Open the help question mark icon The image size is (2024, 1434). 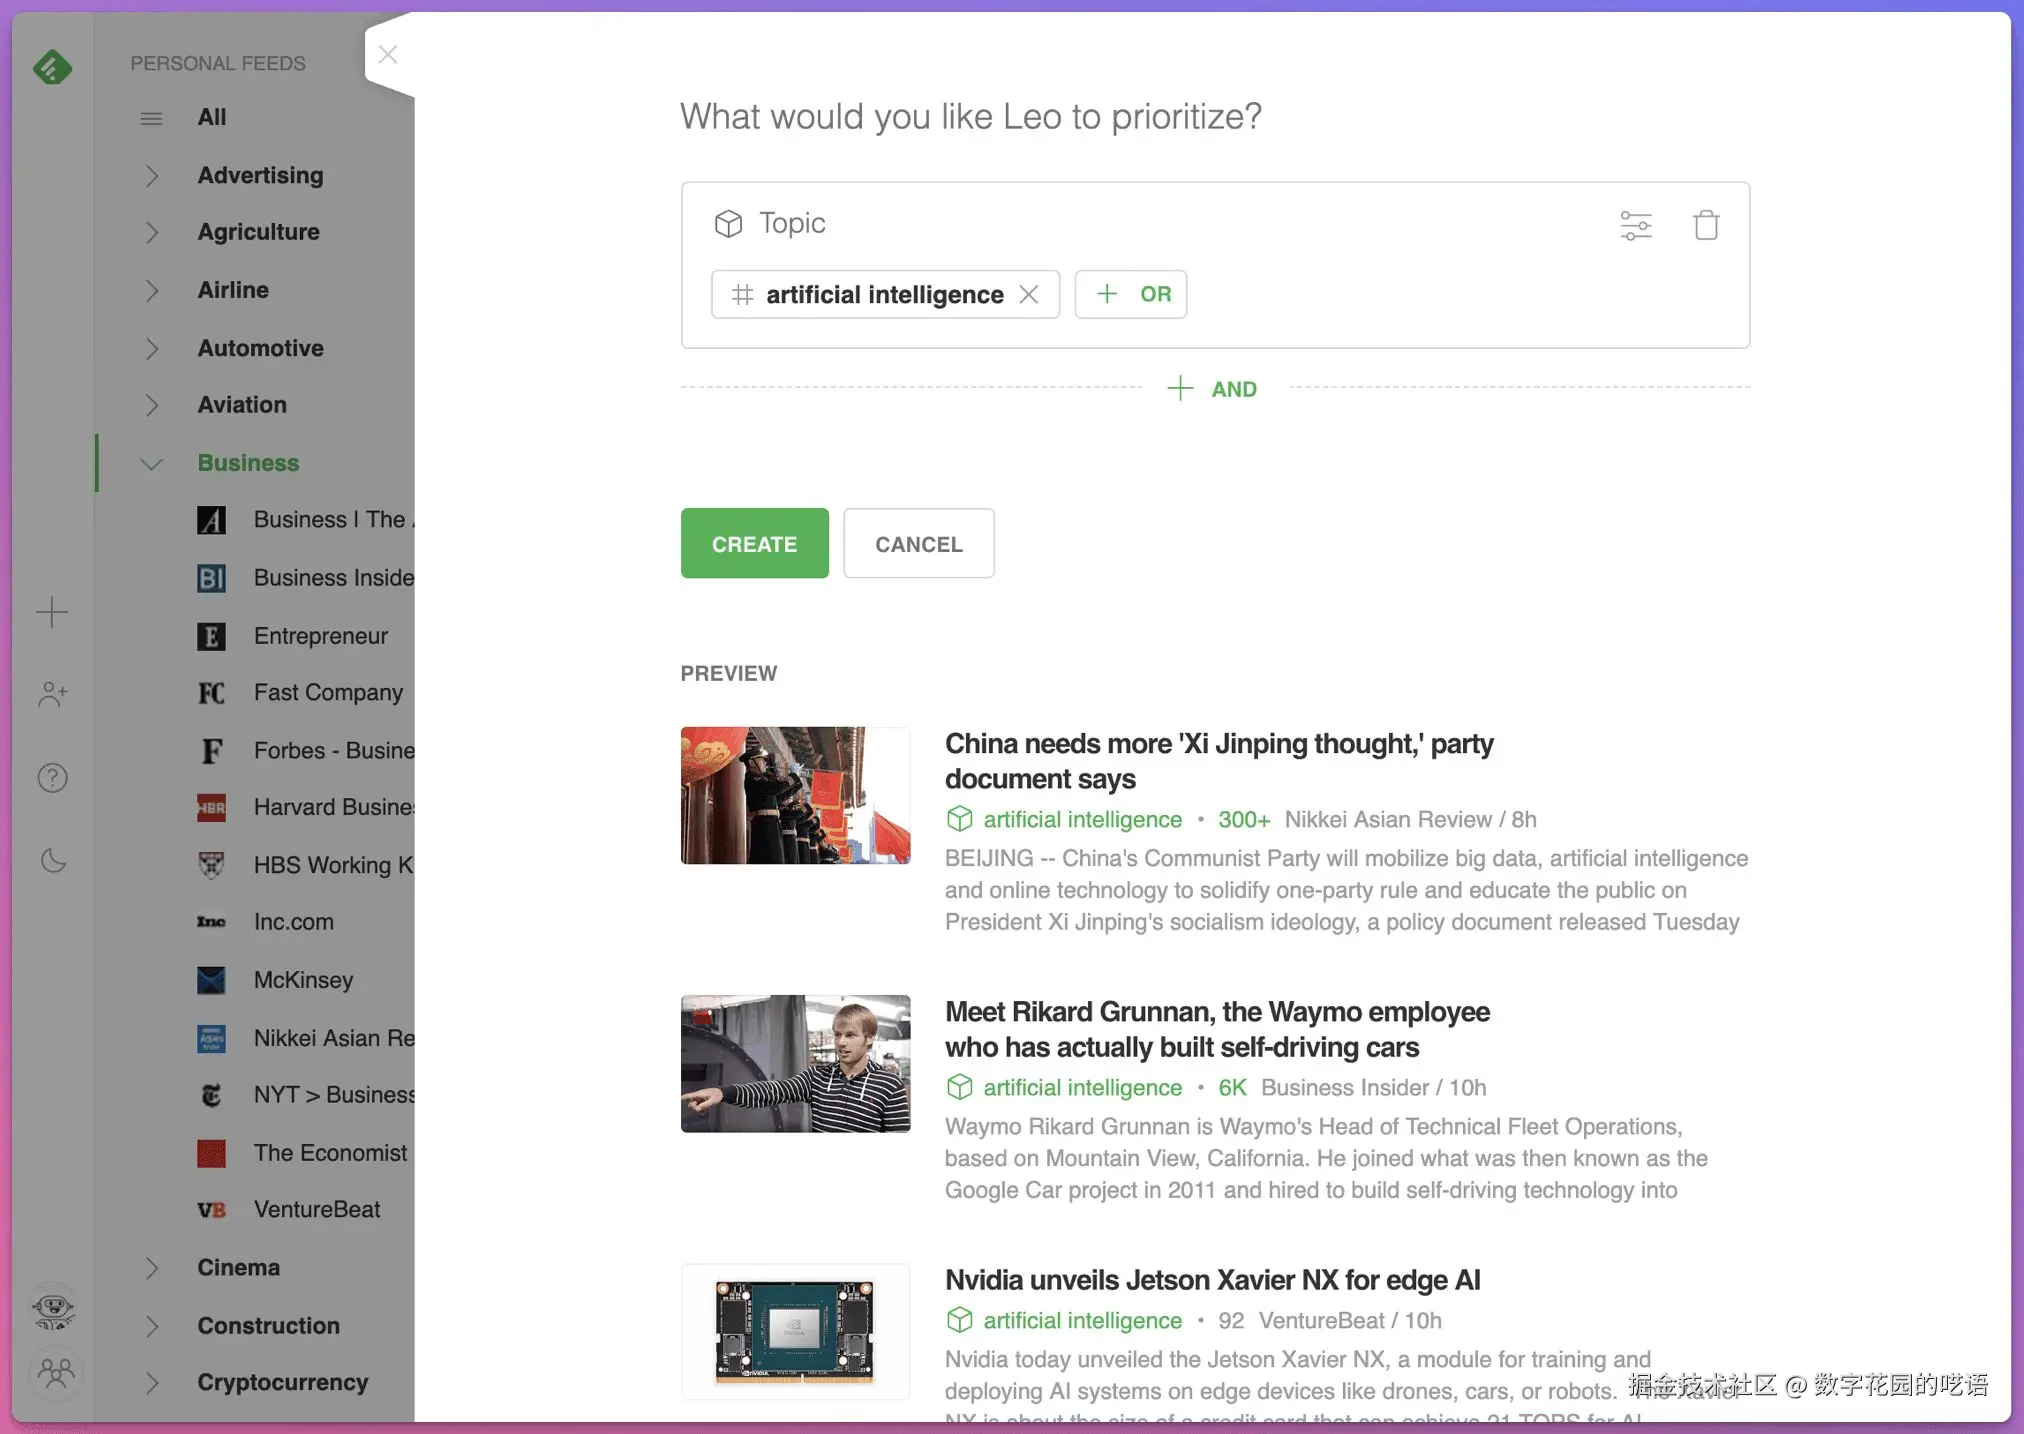click(x=52, y=777)
